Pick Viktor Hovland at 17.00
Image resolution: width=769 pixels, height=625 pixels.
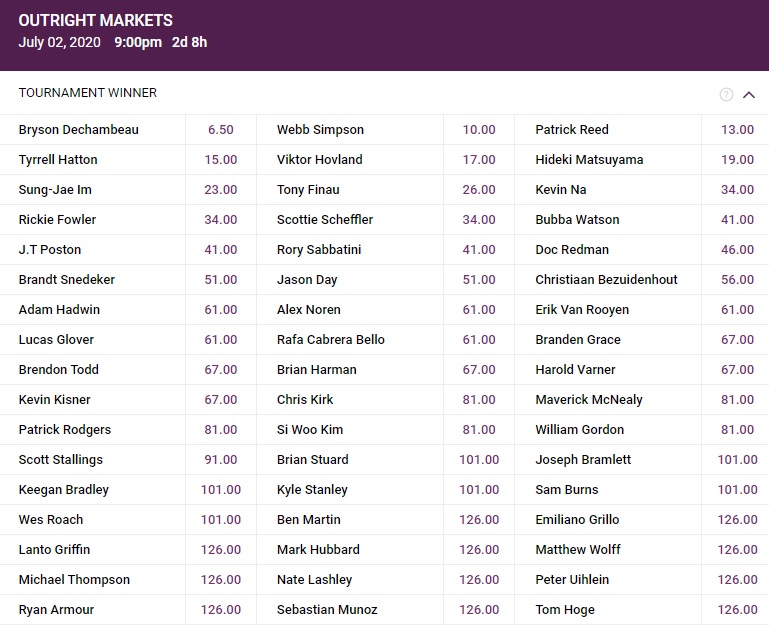[479, 159]
